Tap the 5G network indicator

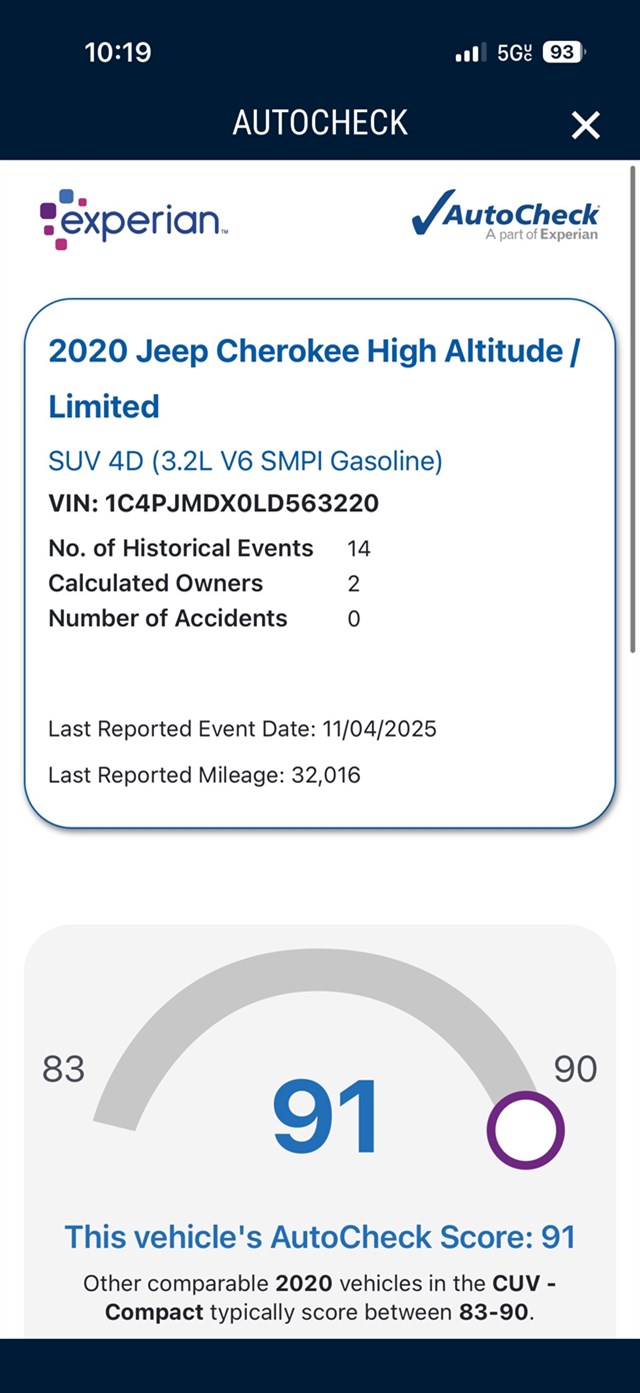(514, 53)
